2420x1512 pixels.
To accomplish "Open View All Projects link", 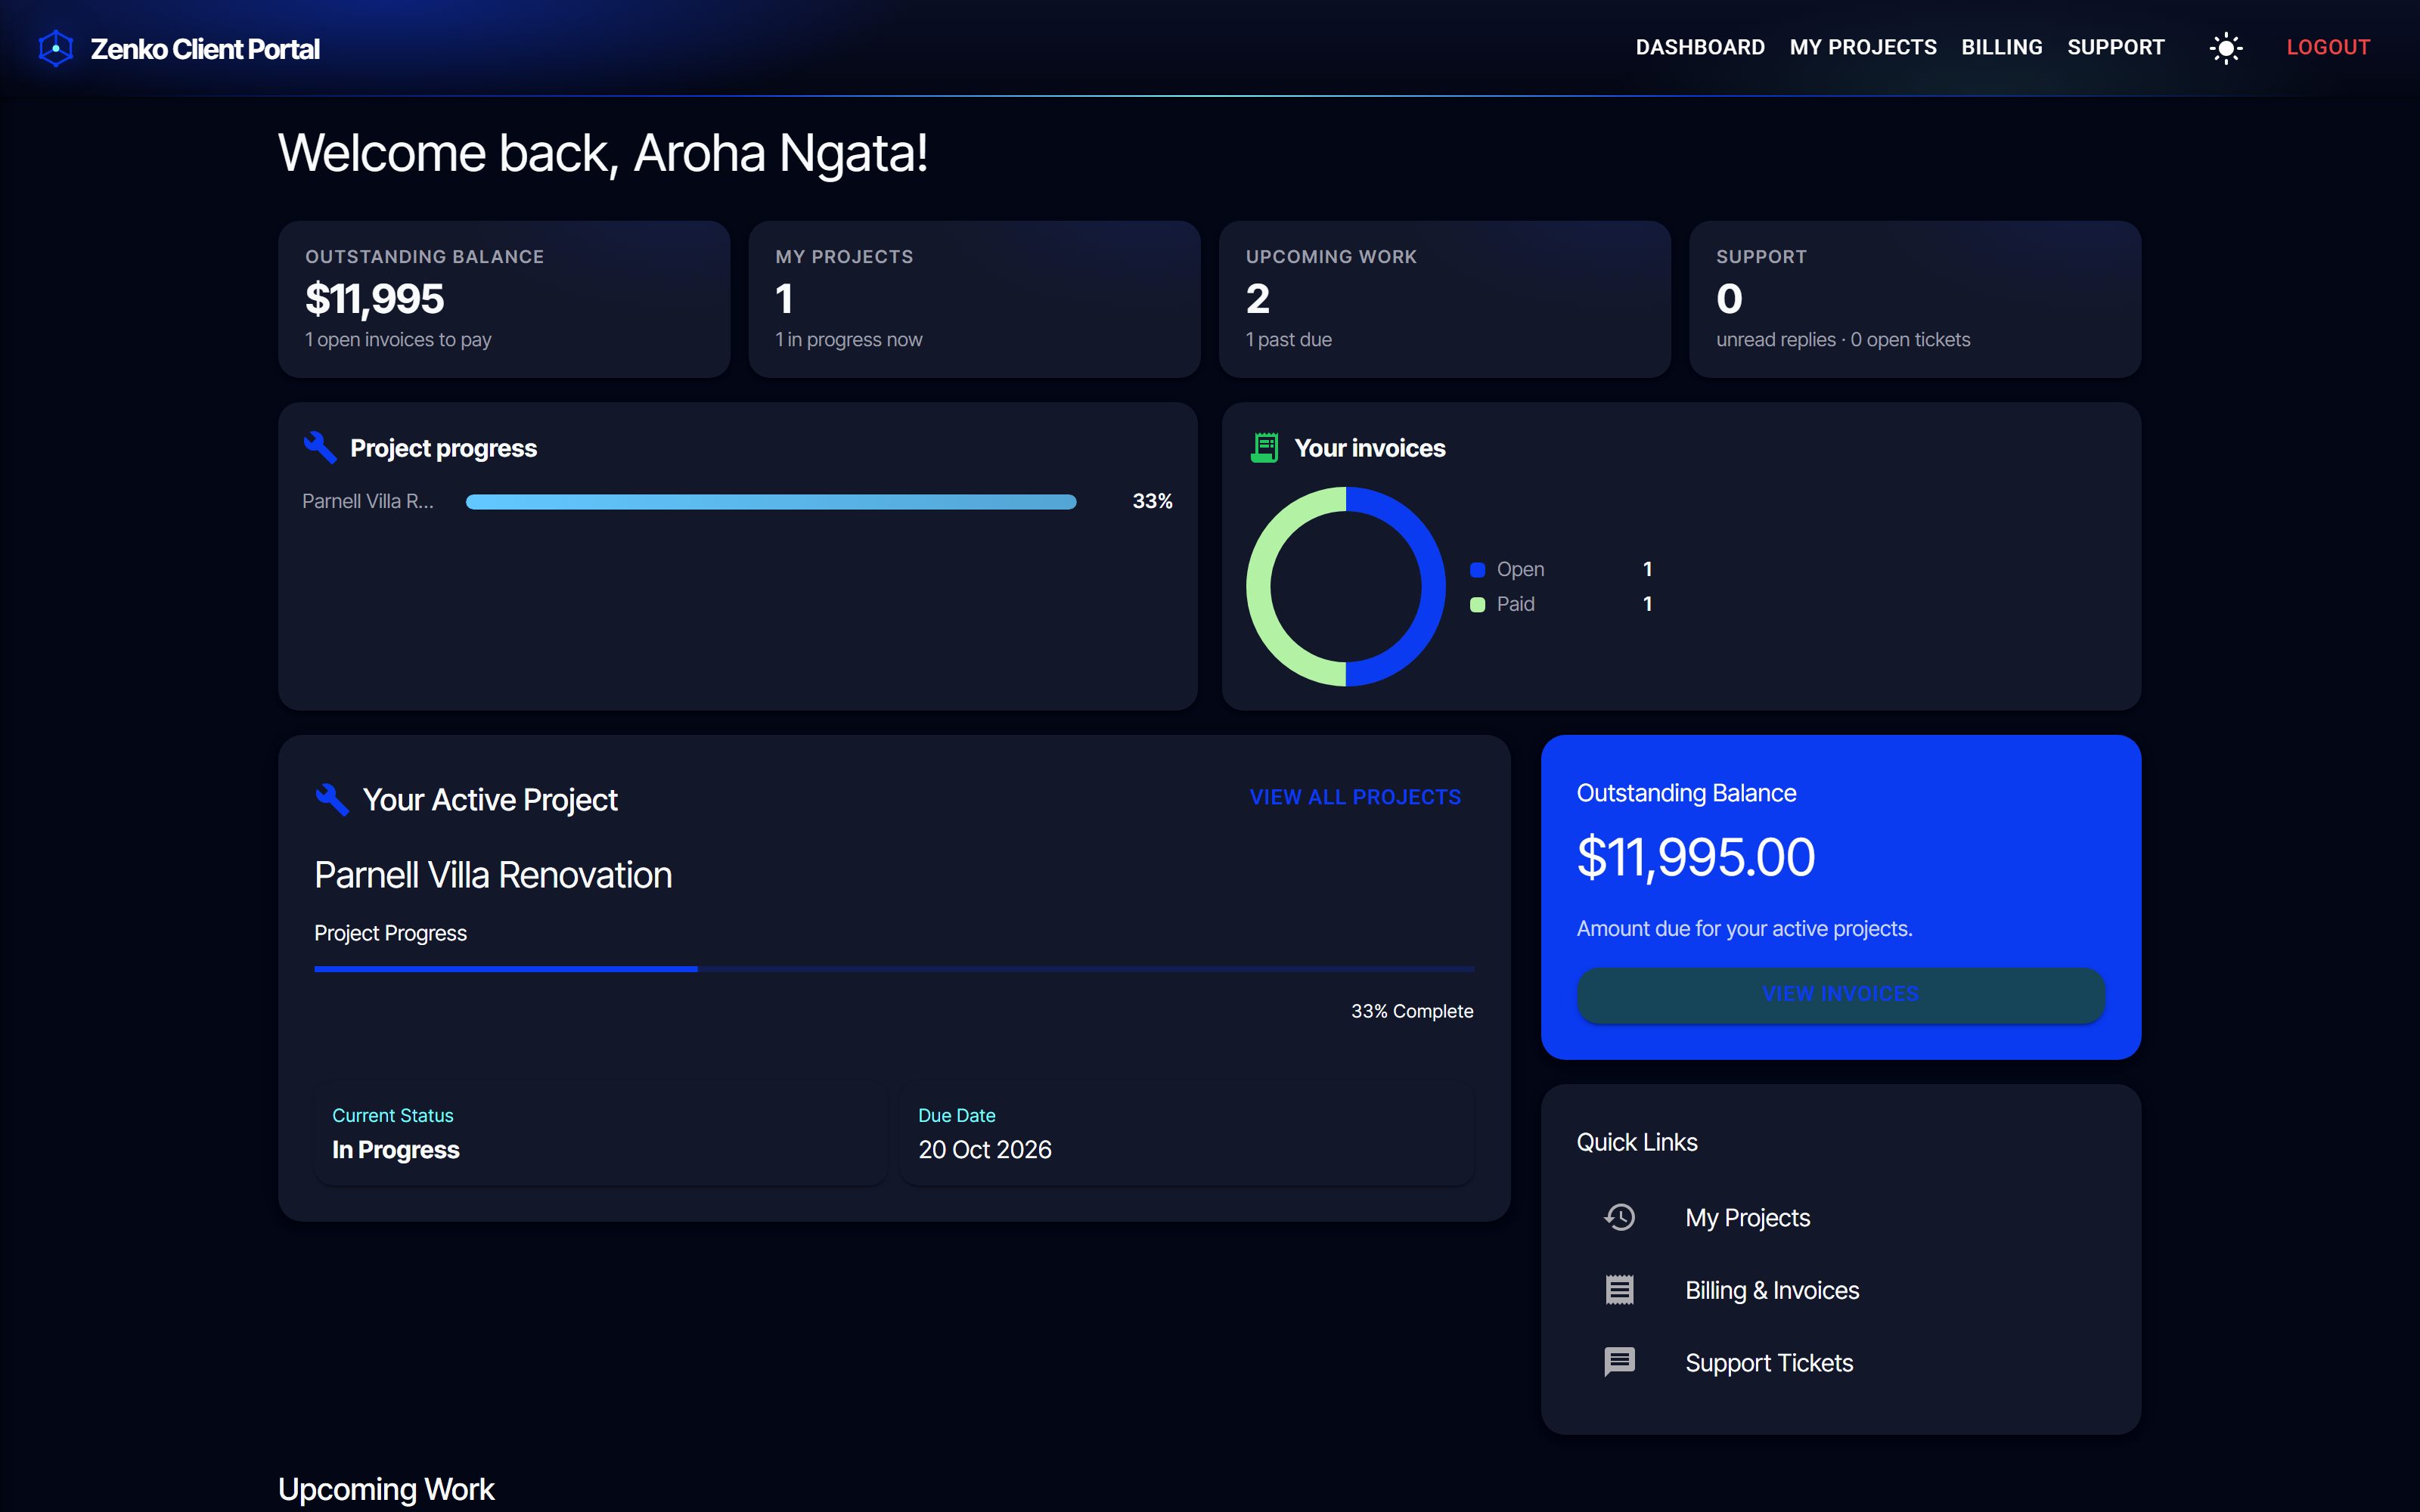I will tap(1355, 797).
